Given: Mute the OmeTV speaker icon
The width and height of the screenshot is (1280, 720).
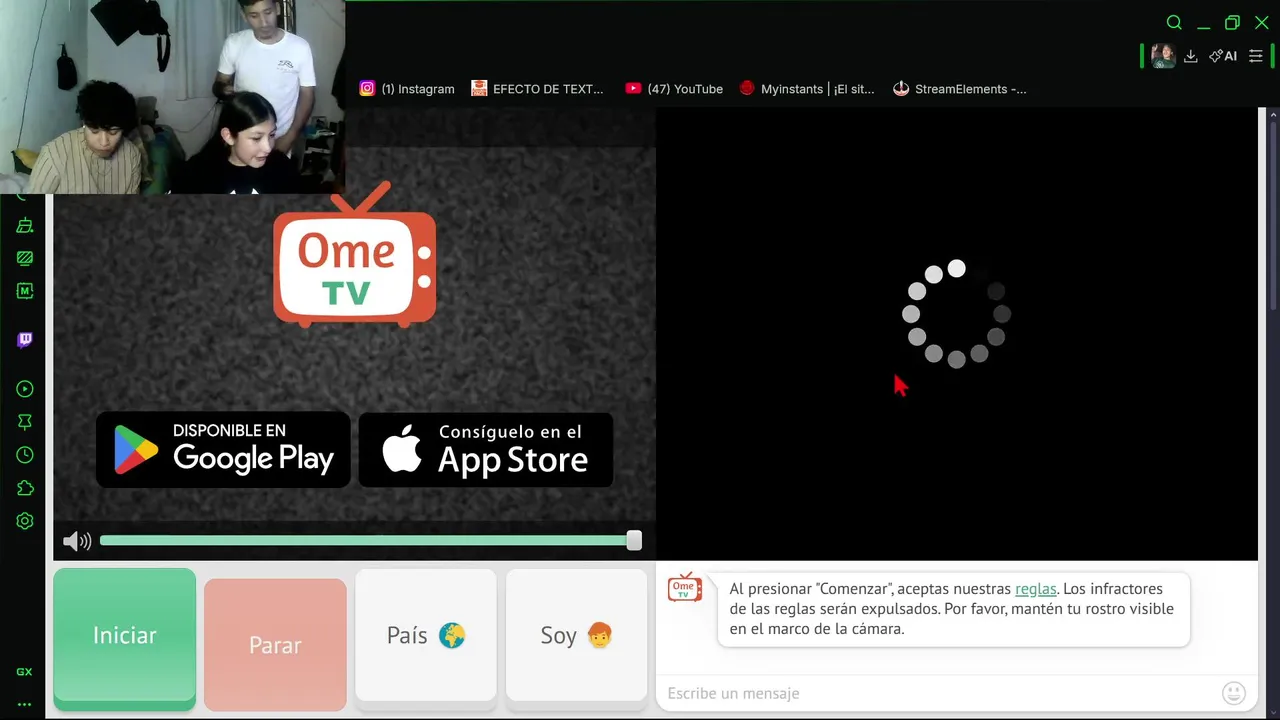Looking at the screenshot, I should 77,541.
